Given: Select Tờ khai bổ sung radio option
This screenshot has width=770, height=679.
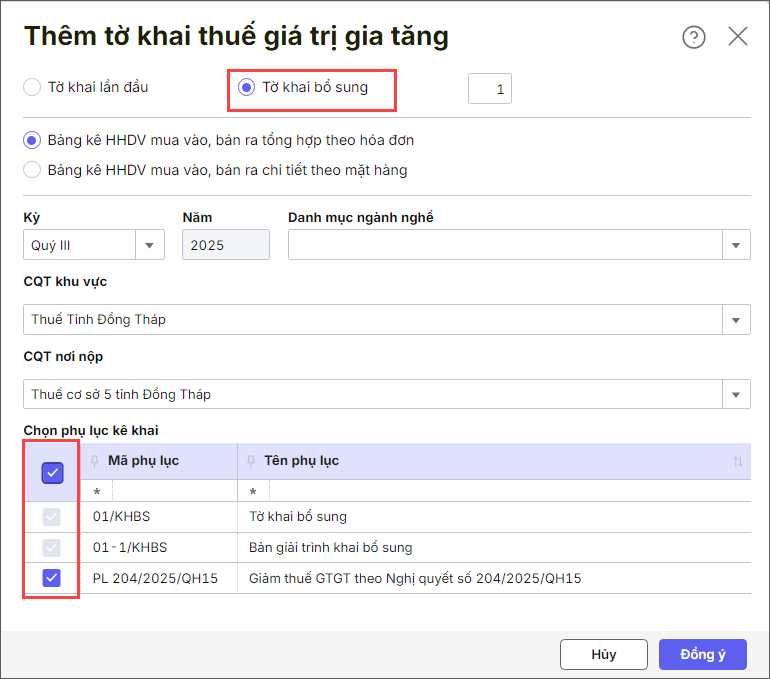Looking at the screenshot, I should point(246,87).
